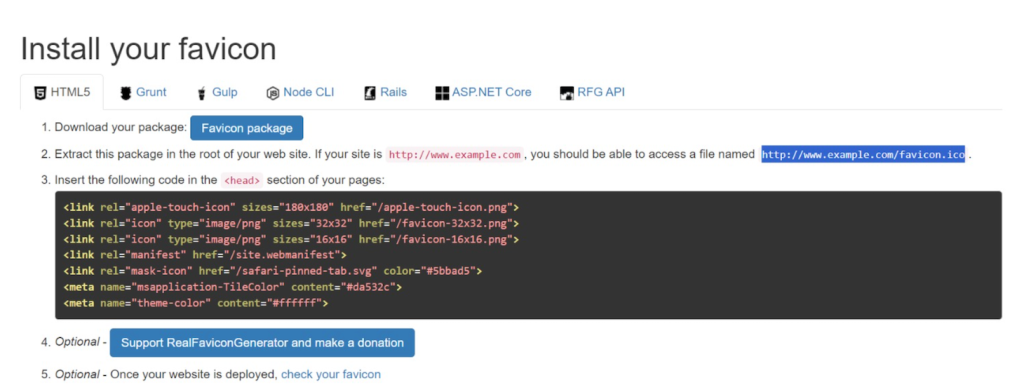
Task: Click the HTML5 shield icon
Action: 40,93
